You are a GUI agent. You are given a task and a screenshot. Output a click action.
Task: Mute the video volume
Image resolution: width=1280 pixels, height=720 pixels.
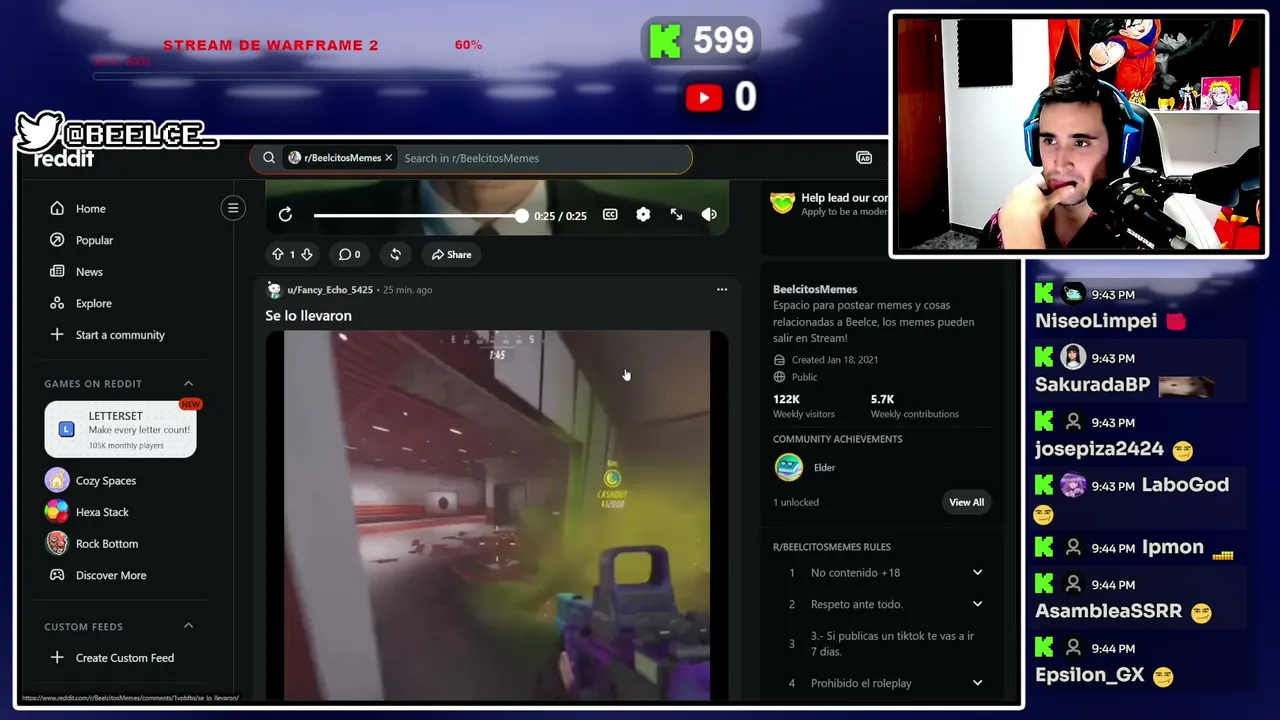click(x=709, y=215)
